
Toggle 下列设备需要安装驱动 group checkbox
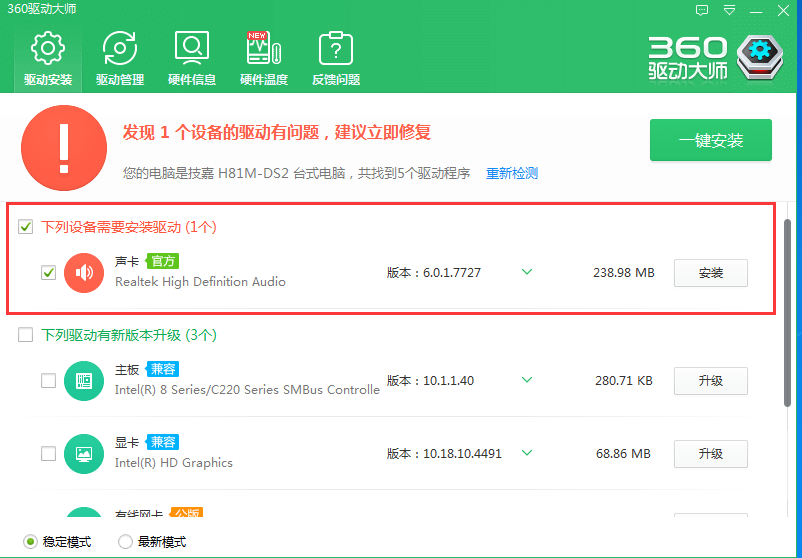[26, 227]
